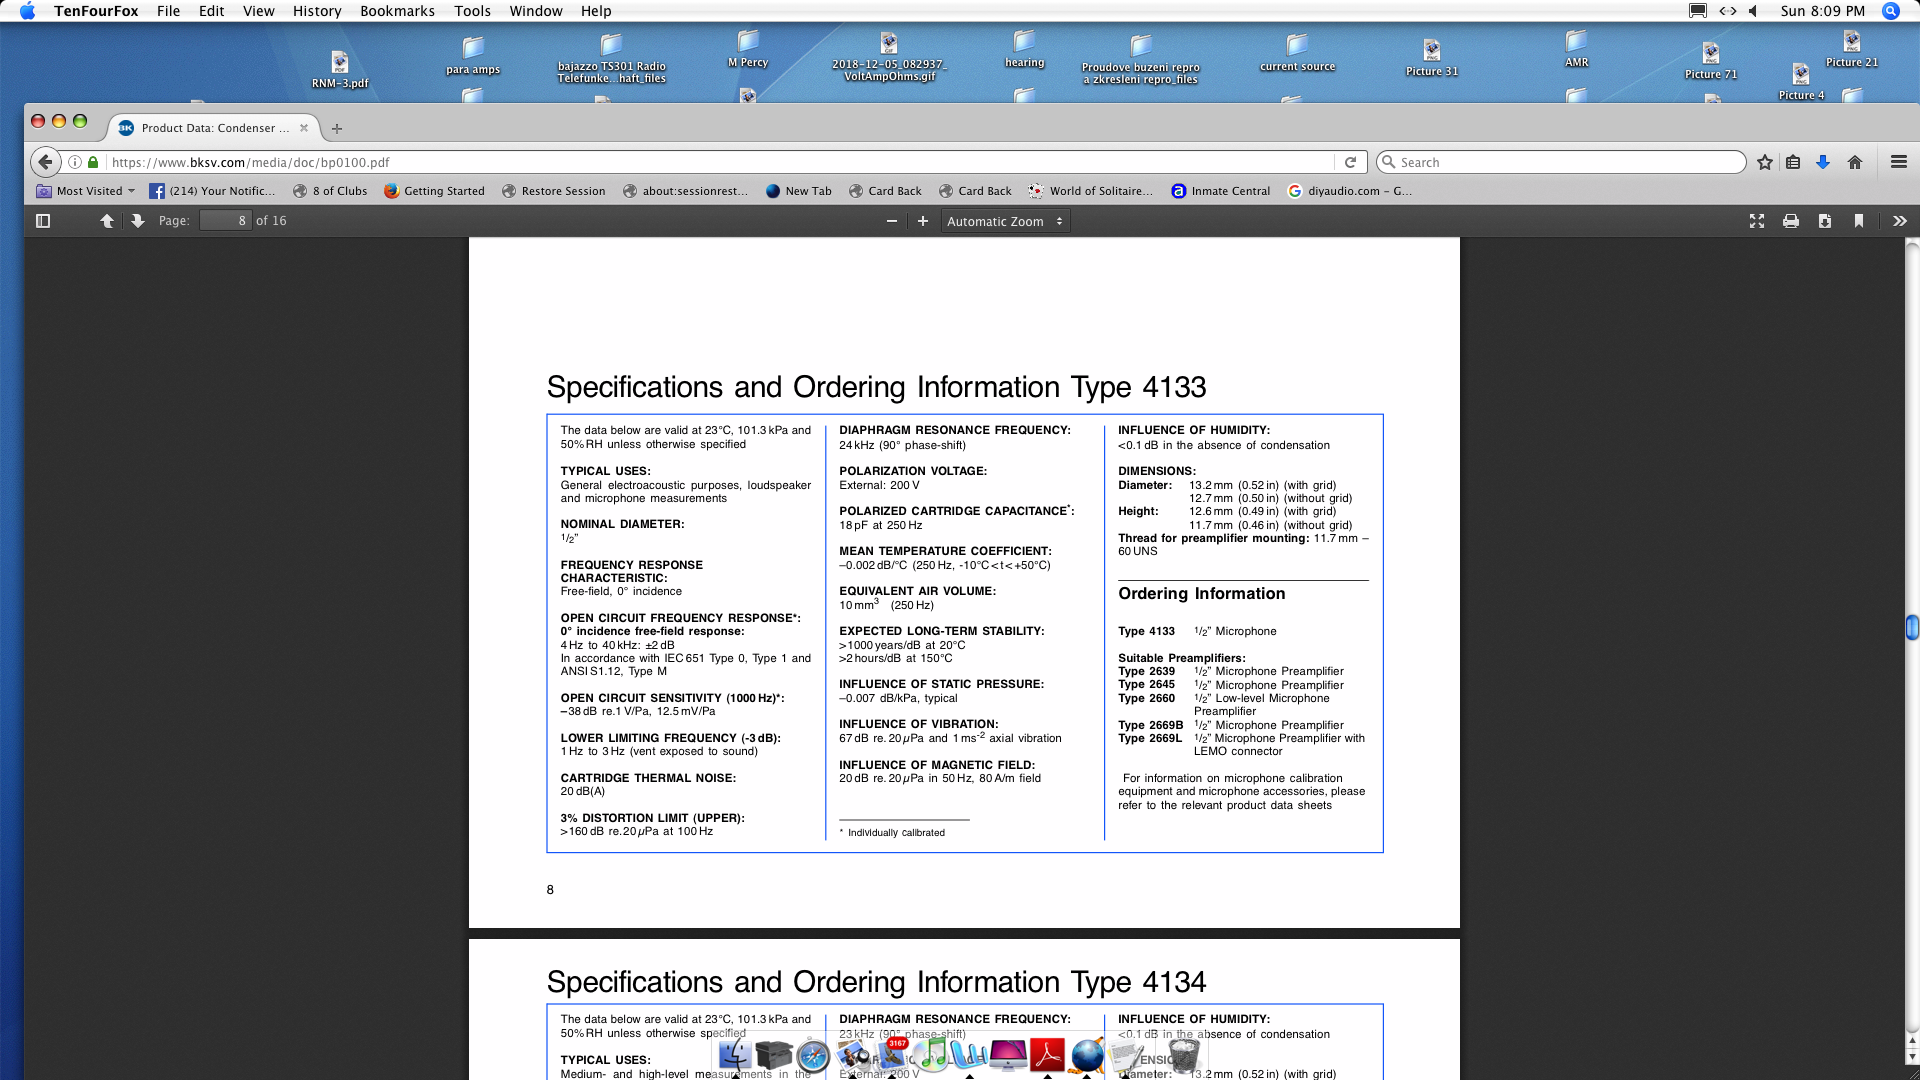Open Mail with 3167 badge in Dock
This screenshot has width=1920, height=1080.
(x=891, y=1055)
